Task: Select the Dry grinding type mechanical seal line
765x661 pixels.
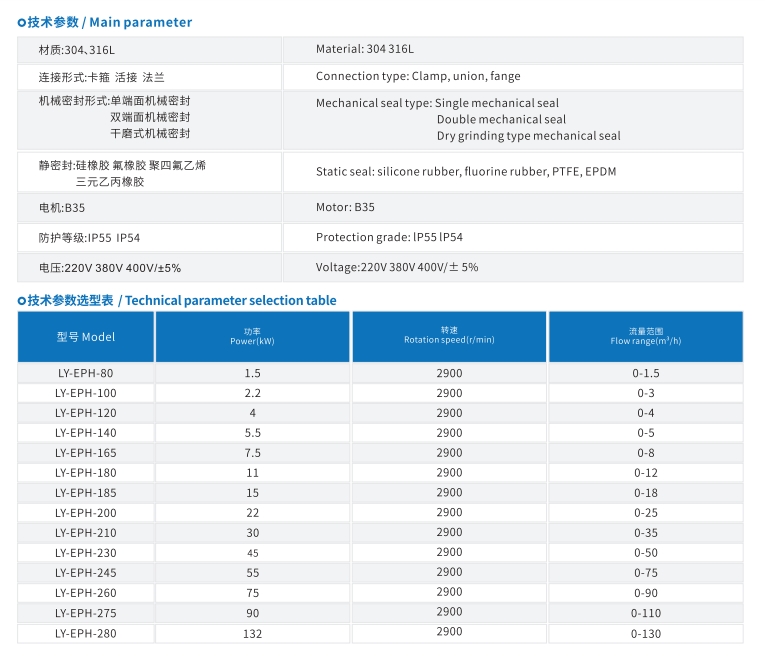Action: (528, 136)
